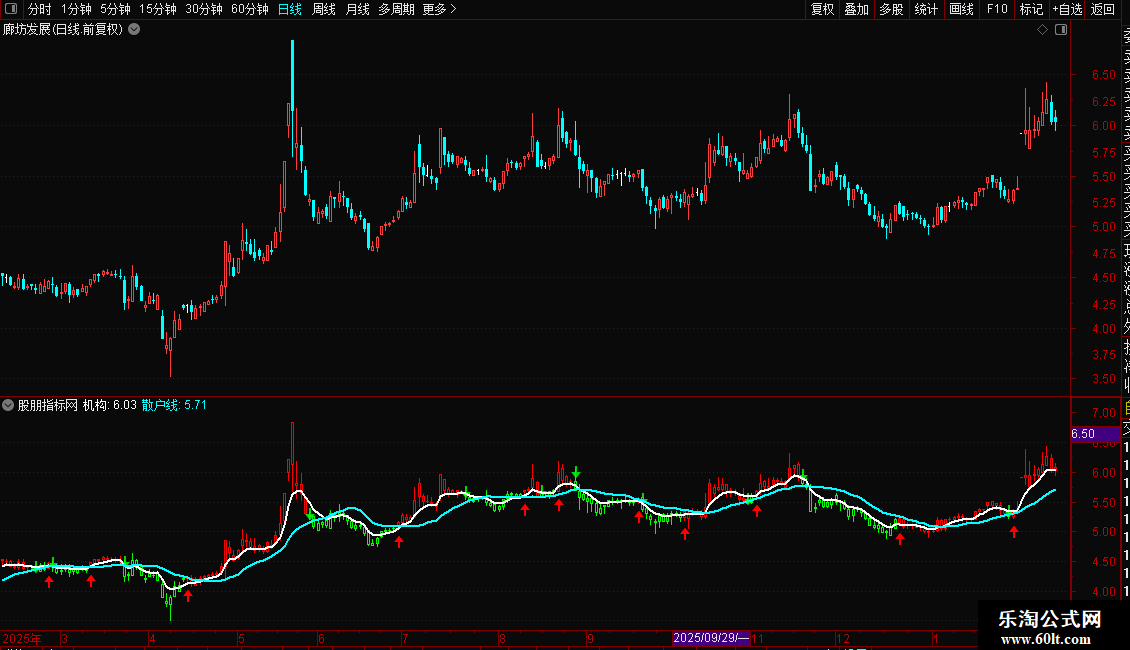1130x650 pixels.
Task: Select the 15分钟 period
Action: (x=158, y=9)
